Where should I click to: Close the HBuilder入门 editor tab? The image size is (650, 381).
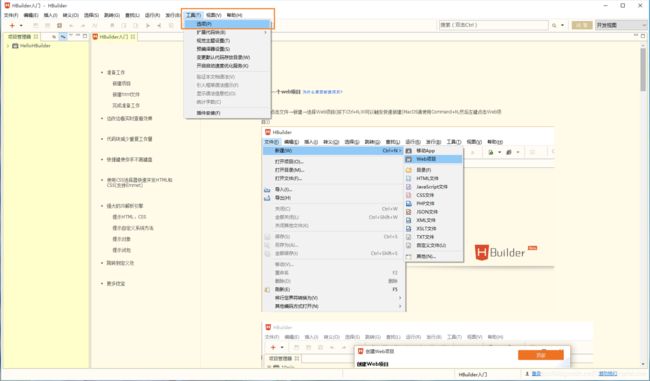[x=133, y=37]
